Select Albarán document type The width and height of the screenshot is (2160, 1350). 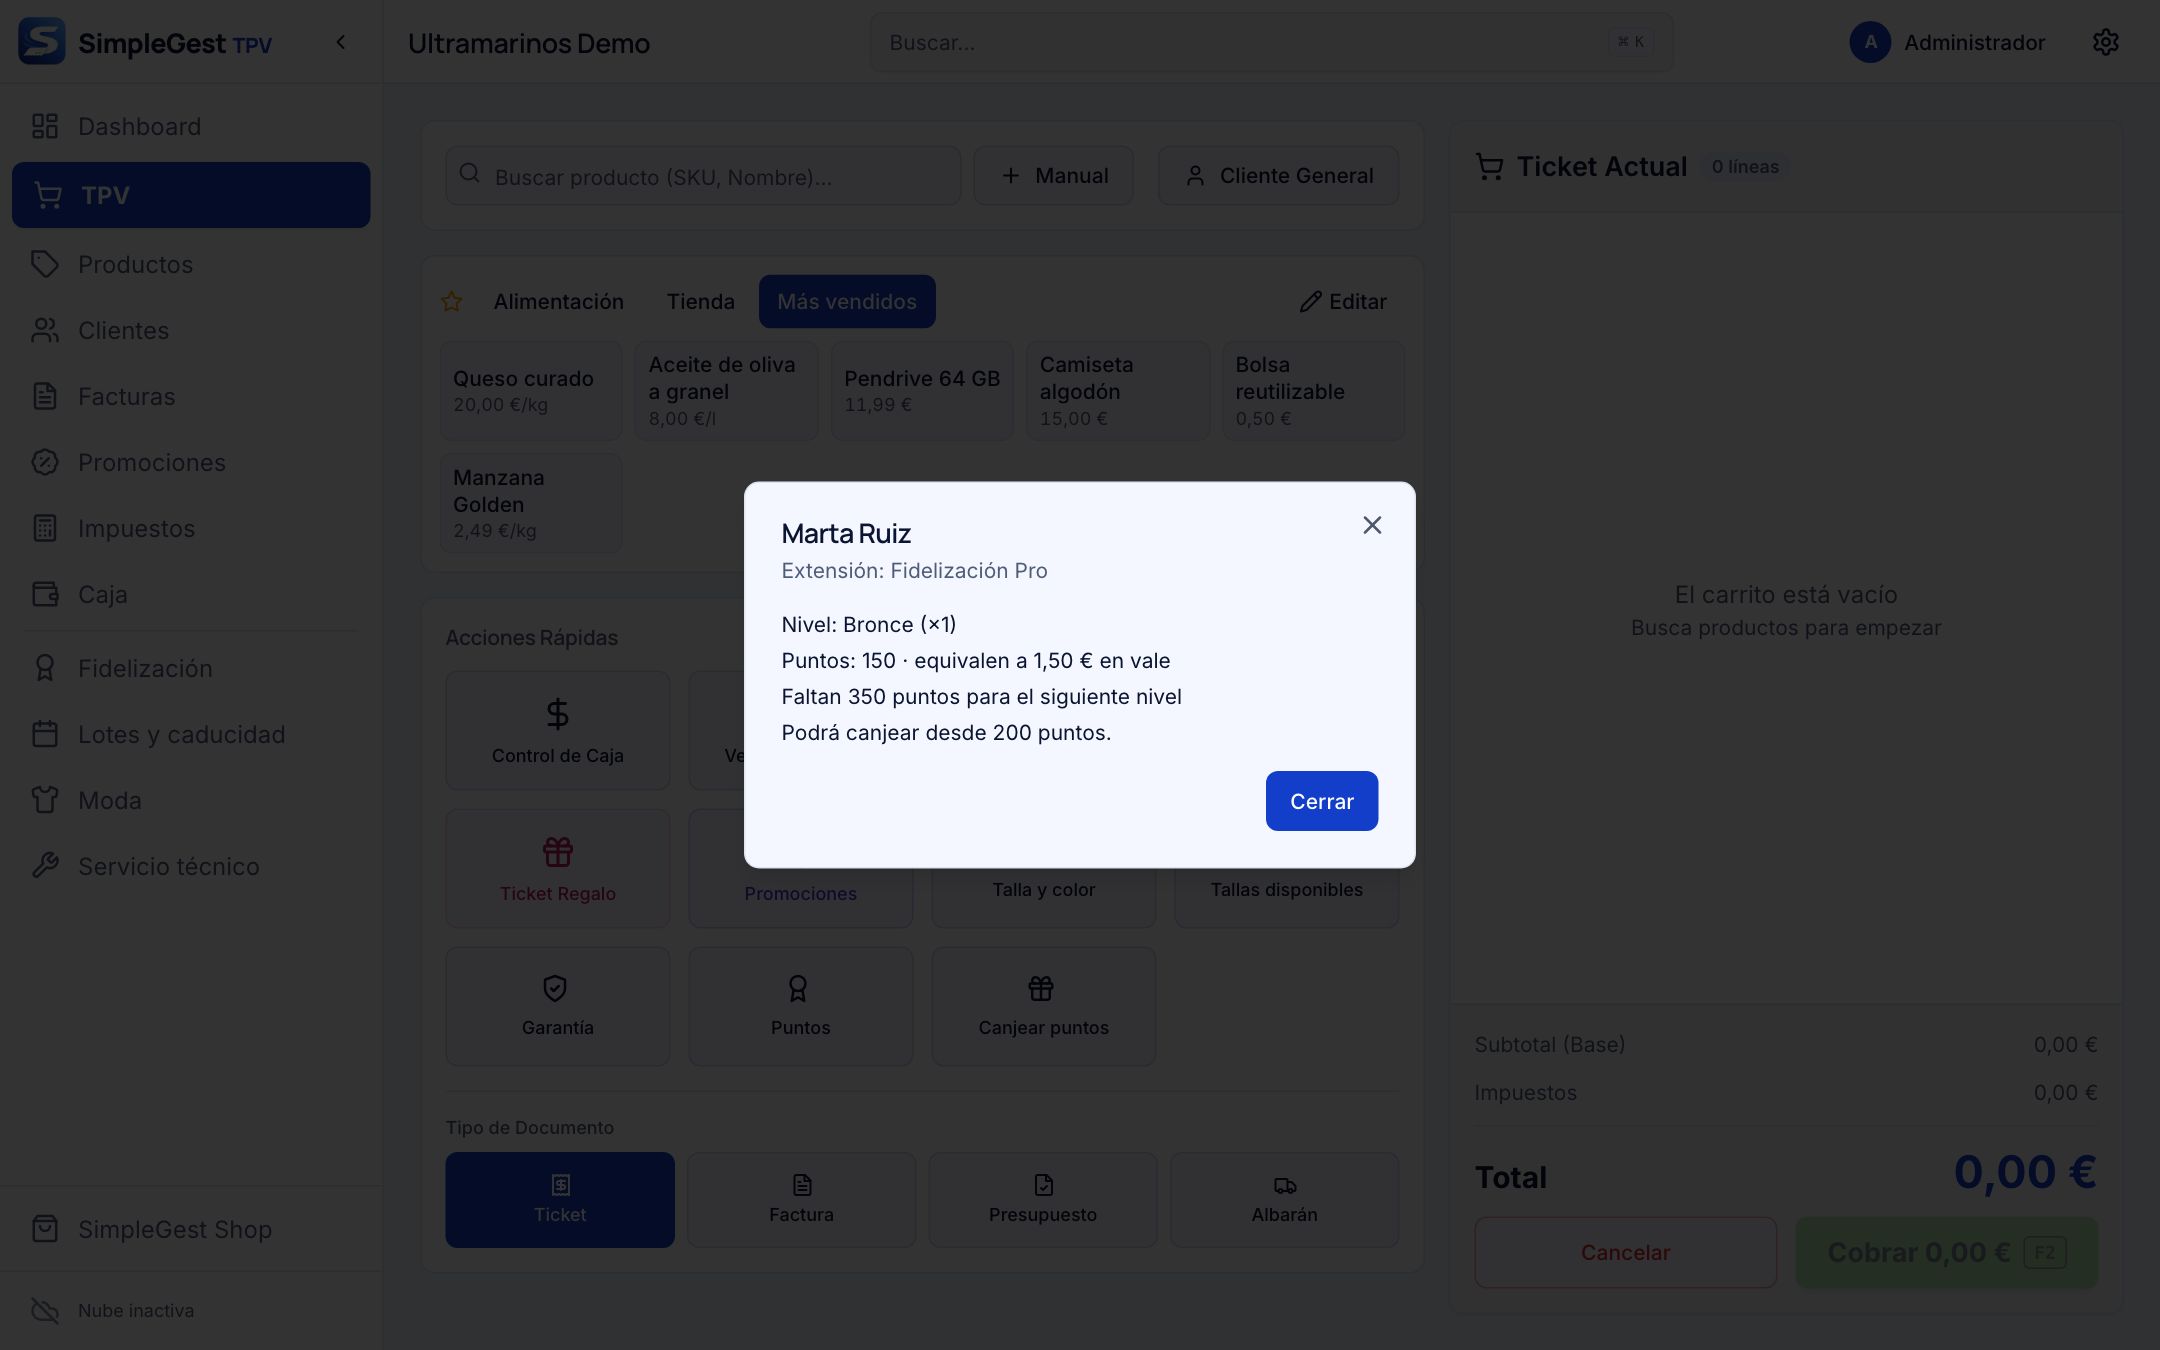pyautogui.click(x=1284, y=1200)
